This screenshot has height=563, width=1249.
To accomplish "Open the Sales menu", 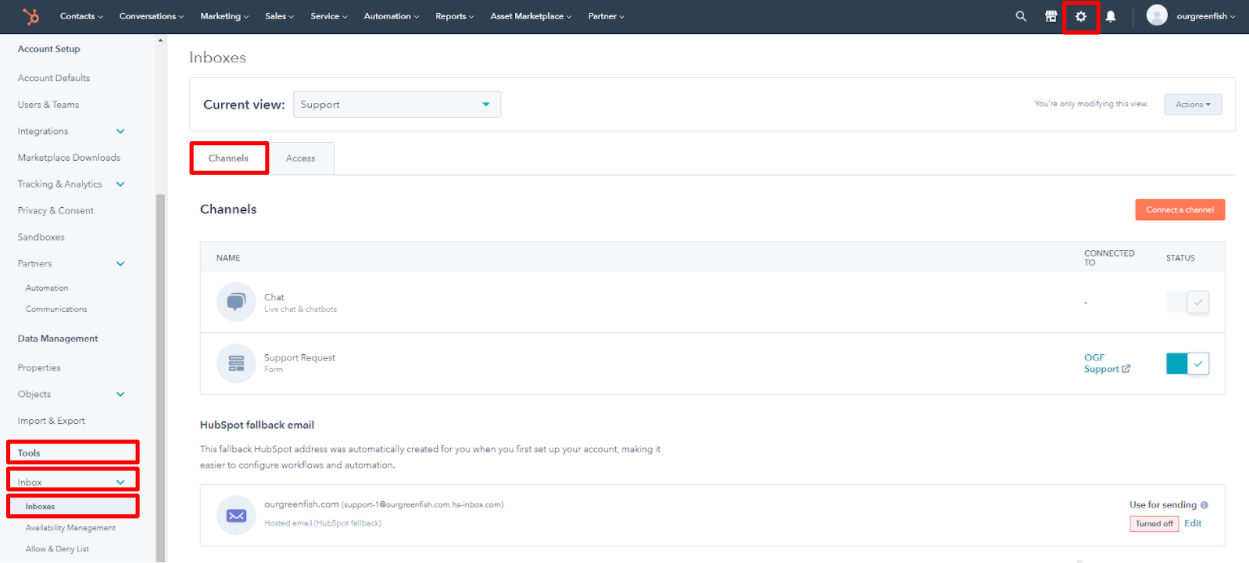I will point(280,16).
